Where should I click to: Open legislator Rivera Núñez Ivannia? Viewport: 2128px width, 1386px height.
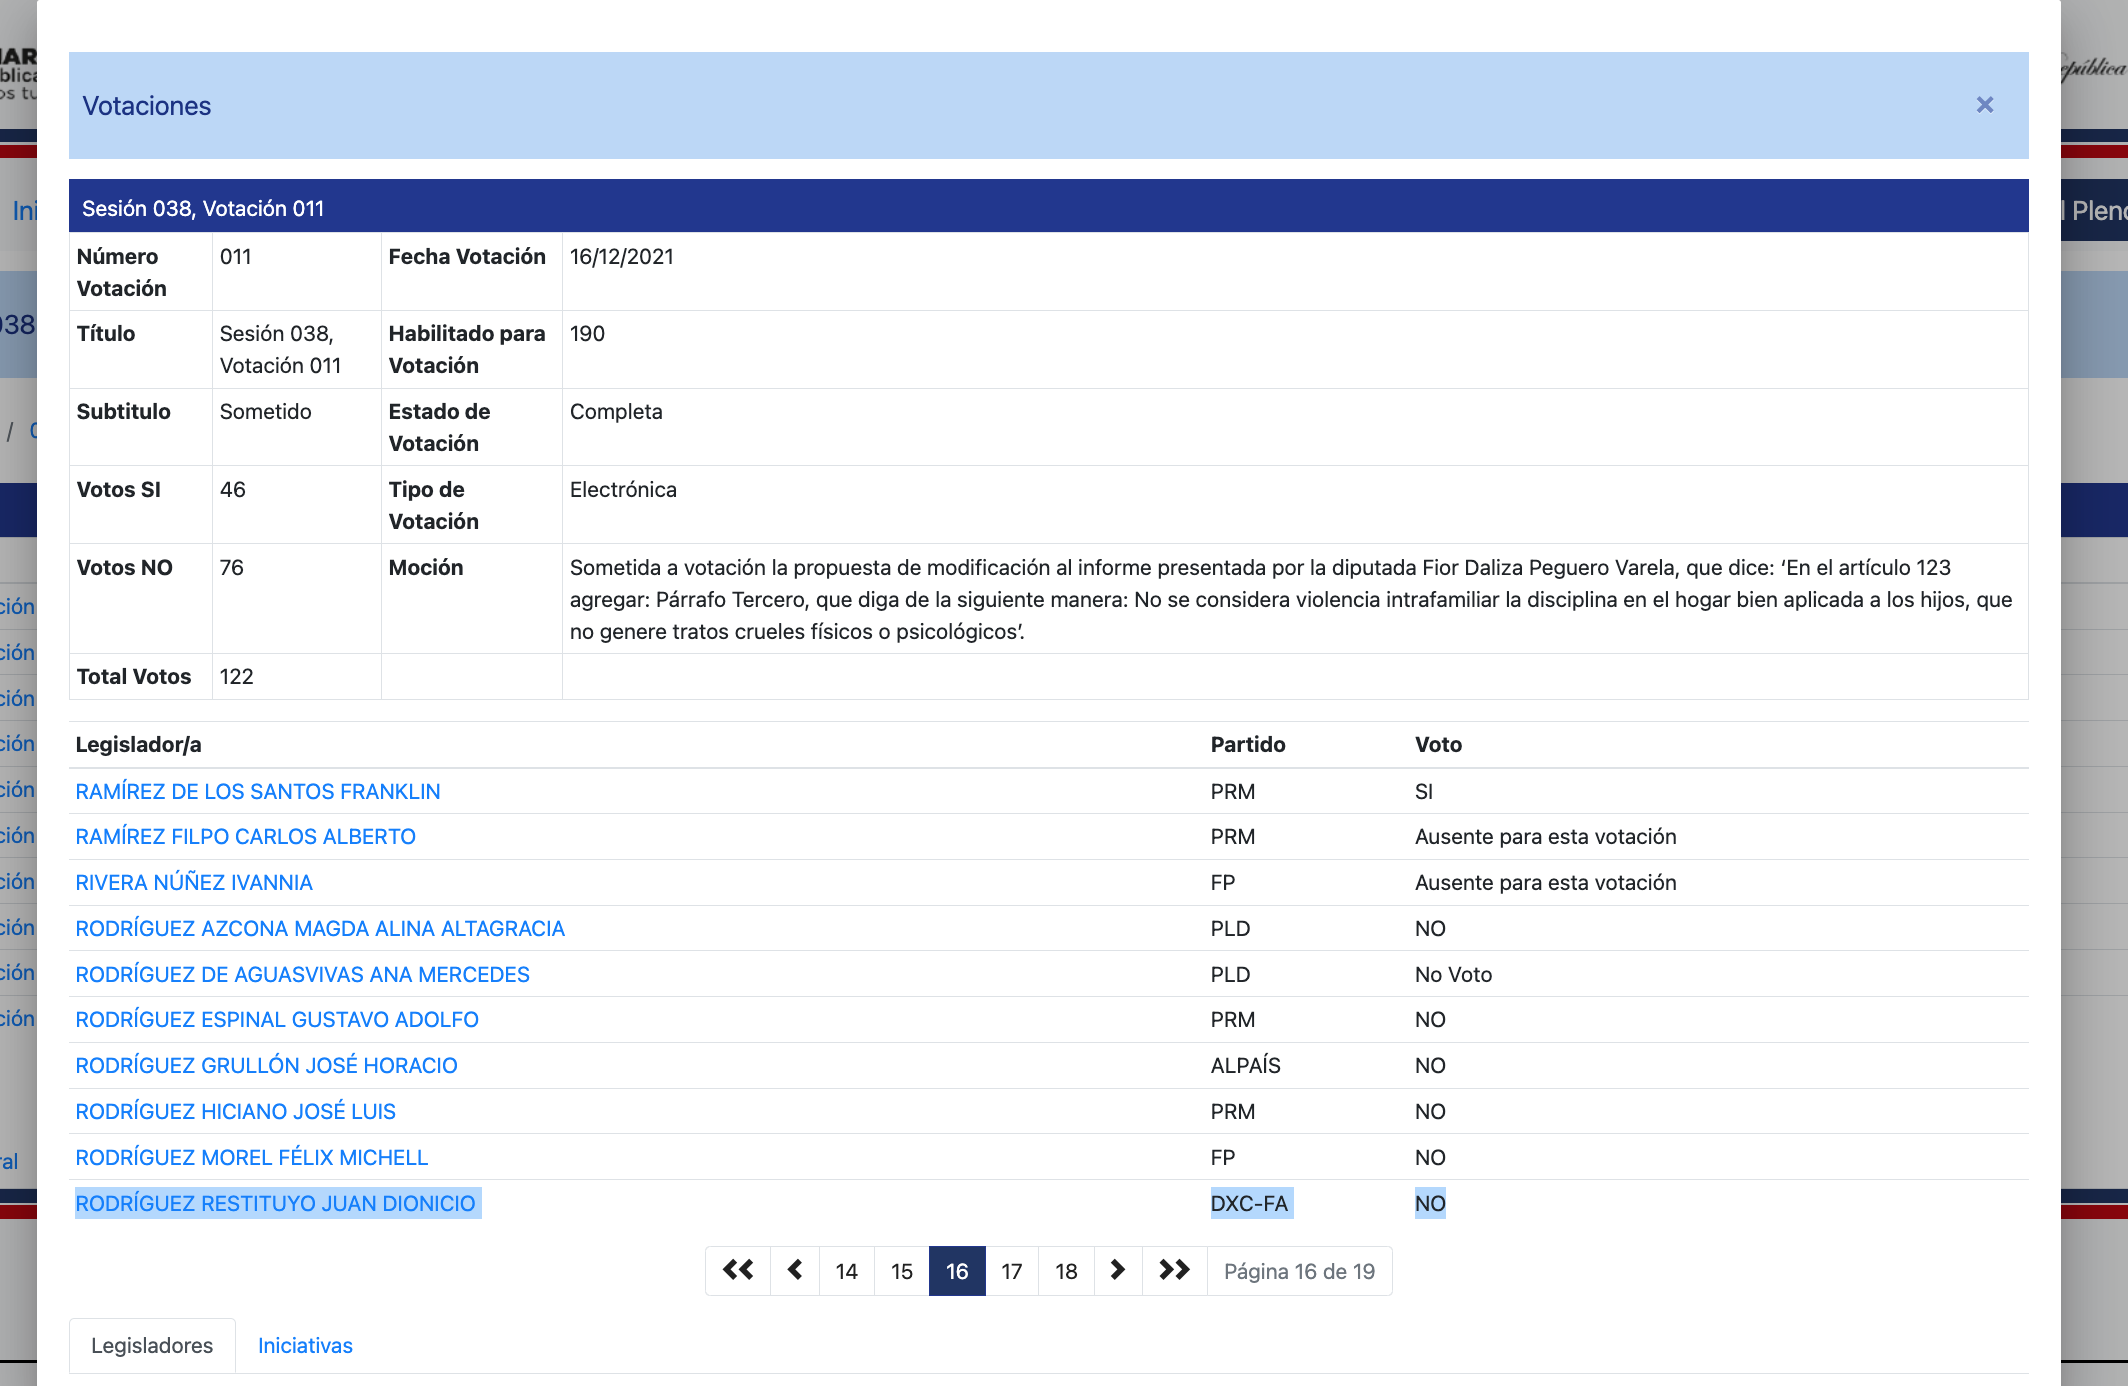tap(194, 883)
